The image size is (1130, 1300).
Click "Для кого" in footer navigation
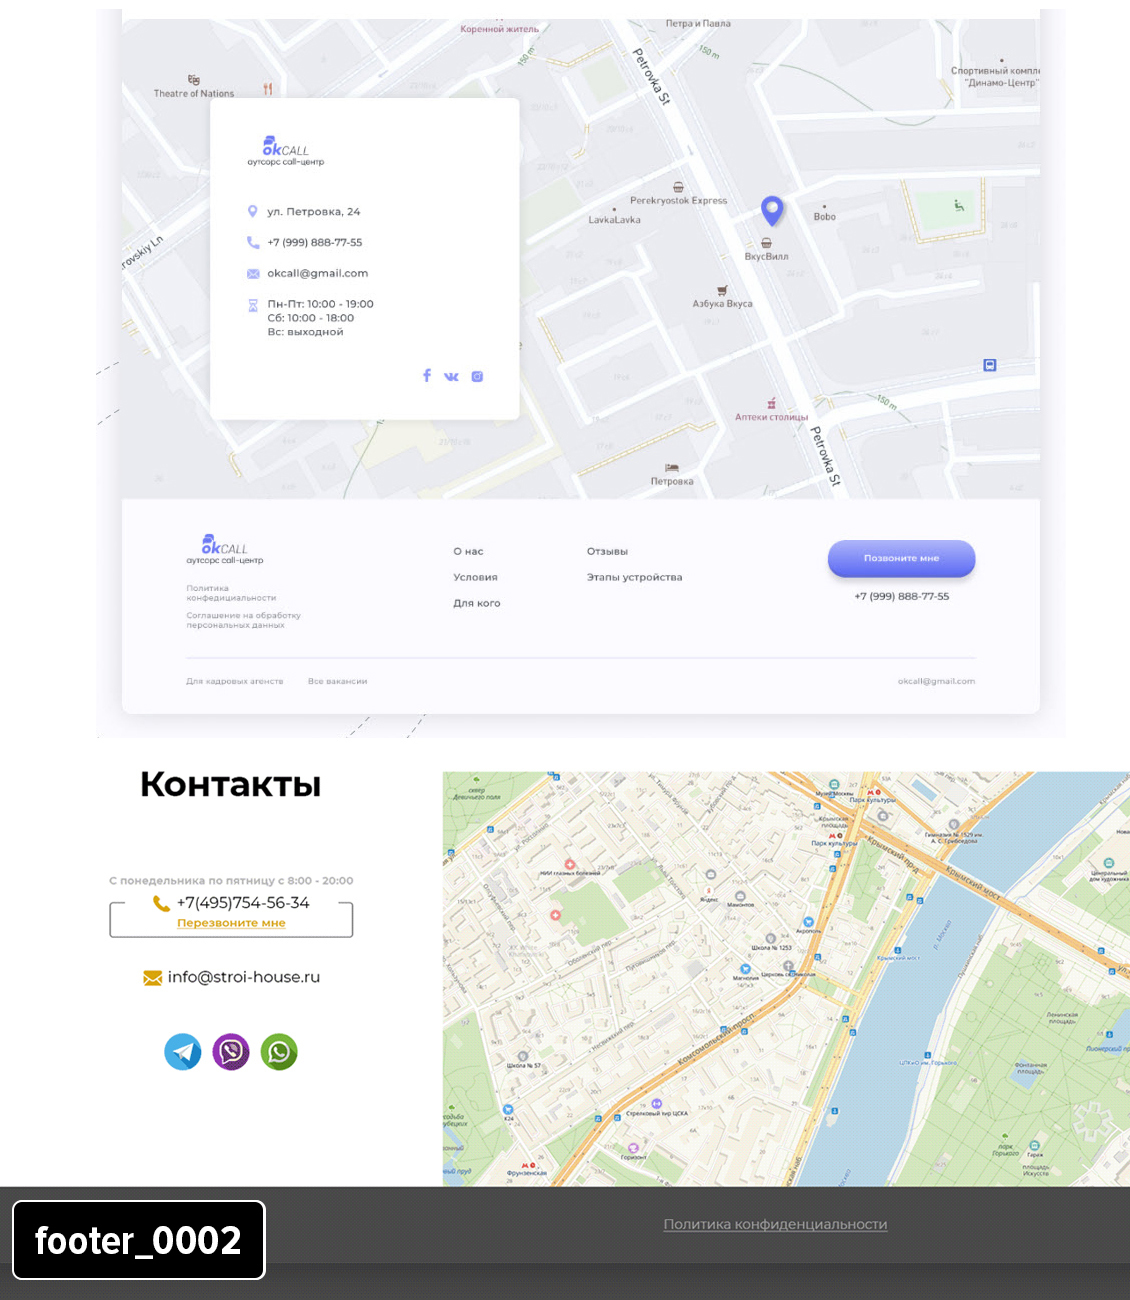[x=477, y=603]
